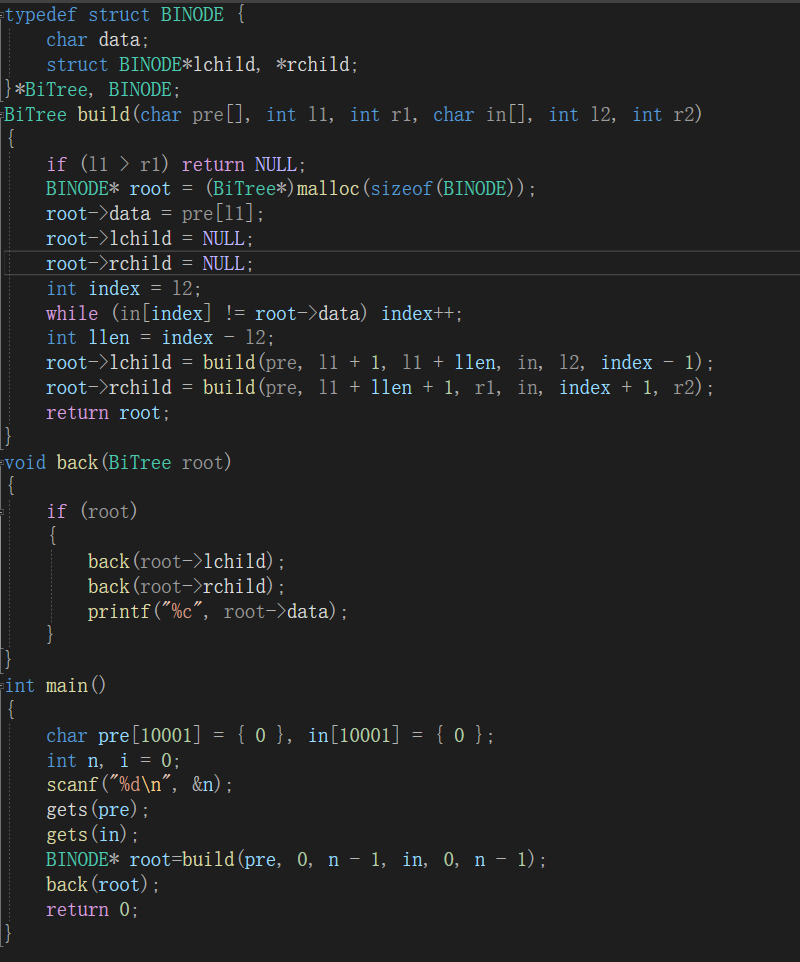
Task: Collapse the typedef struct BINODE block
Action: click(3, 16)
